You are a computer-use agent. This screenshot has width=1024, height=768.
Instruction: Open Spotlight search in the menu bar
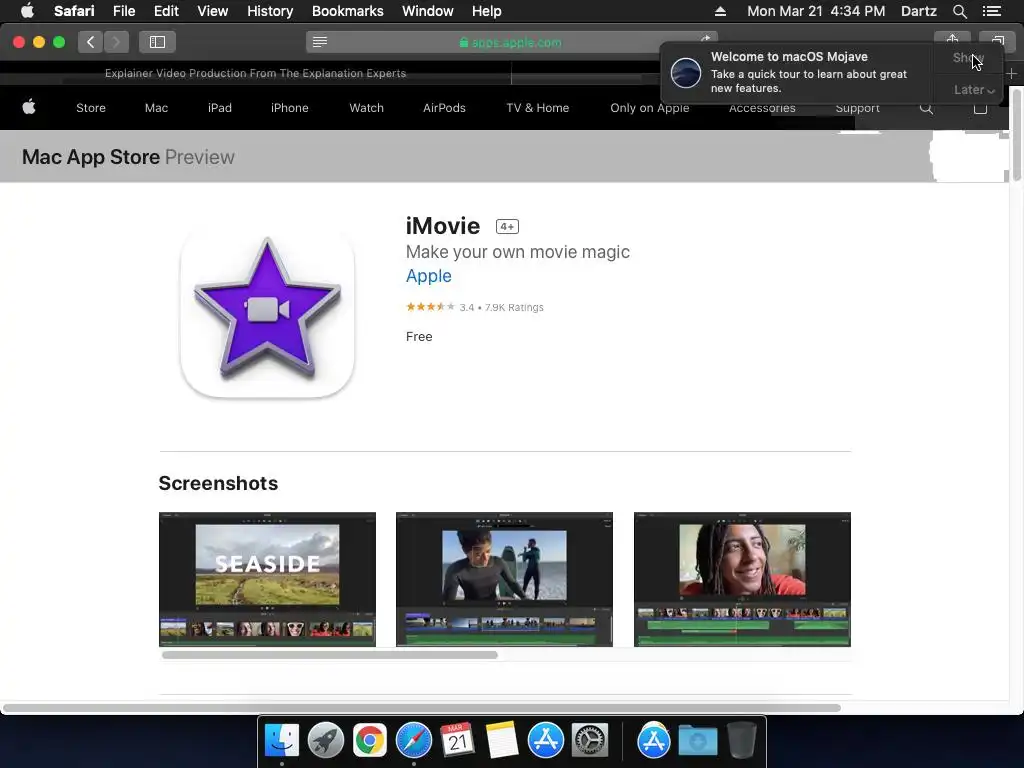pyautogui.click(x=959, y=11)
